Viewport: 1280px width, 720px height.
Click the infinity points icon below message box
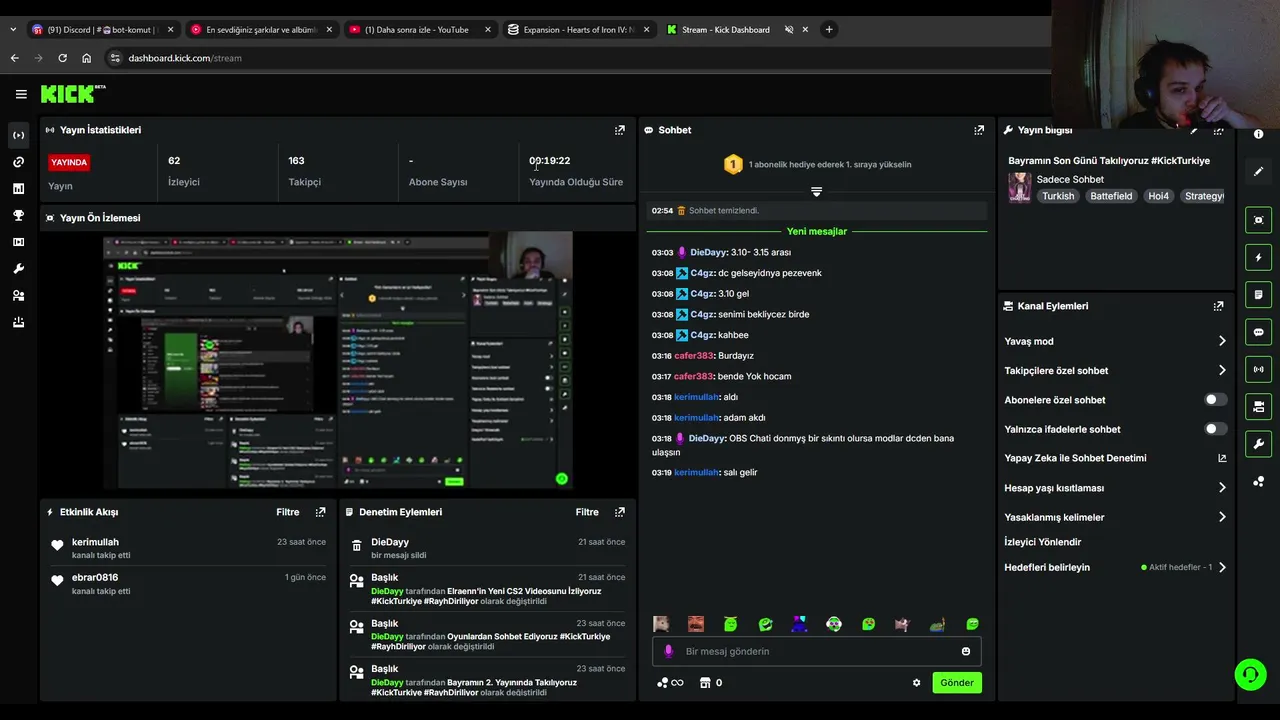click(x=670, y=683)
